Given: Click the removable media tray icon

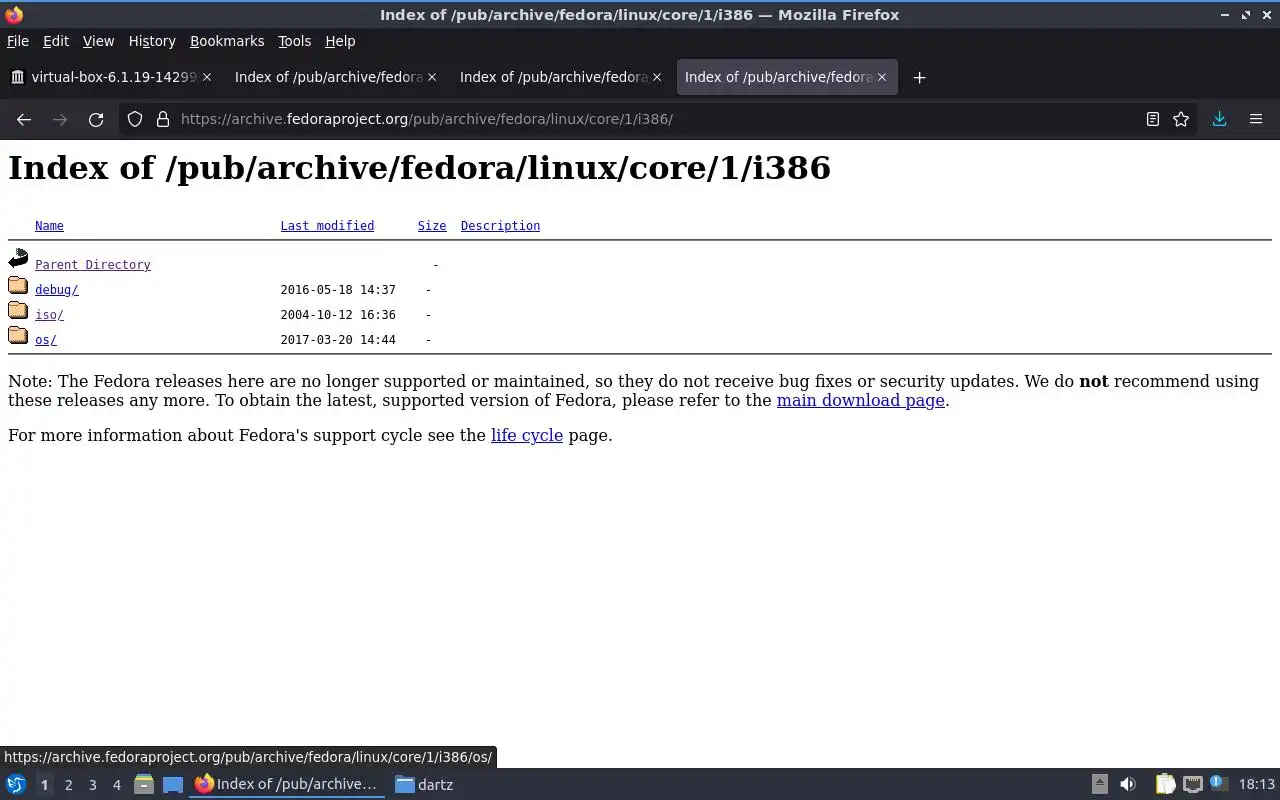Looking at the screenshot, I should [x=1099, y=784].
